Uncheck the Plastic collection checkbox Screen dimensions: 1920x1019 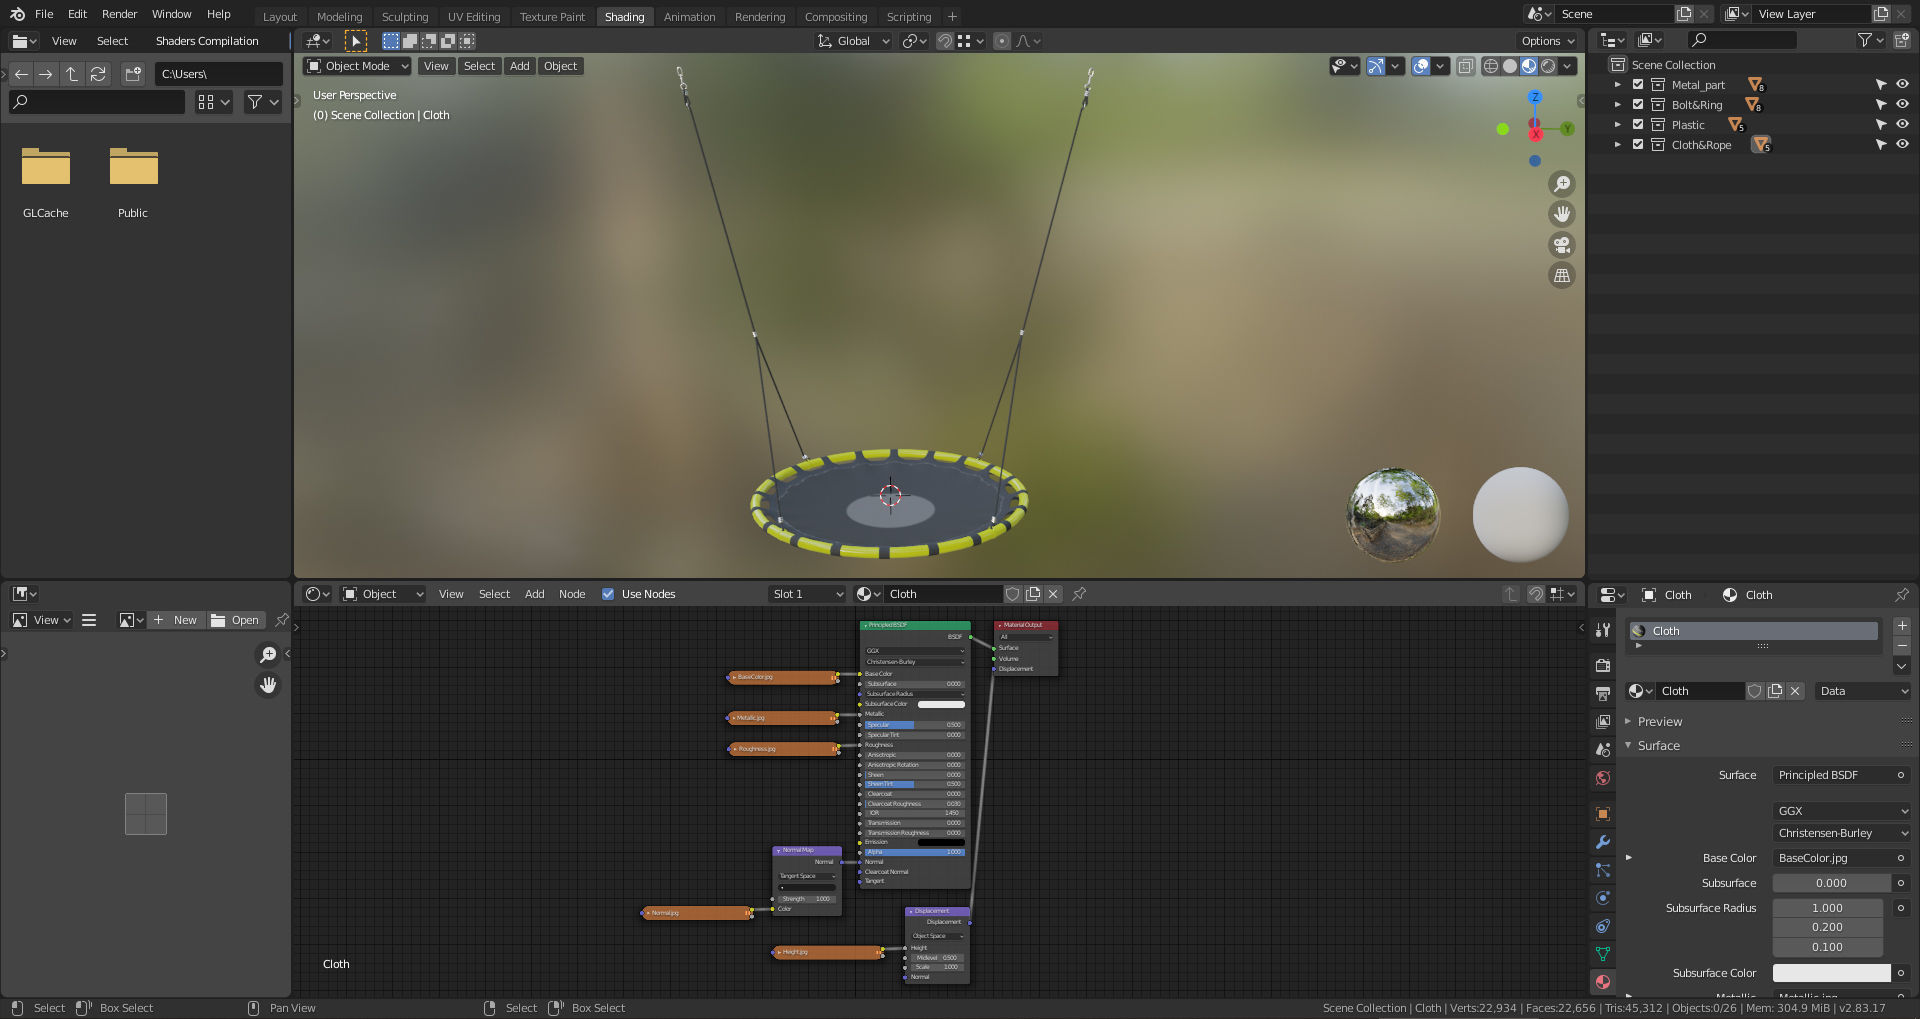(x=1638, y=125)
